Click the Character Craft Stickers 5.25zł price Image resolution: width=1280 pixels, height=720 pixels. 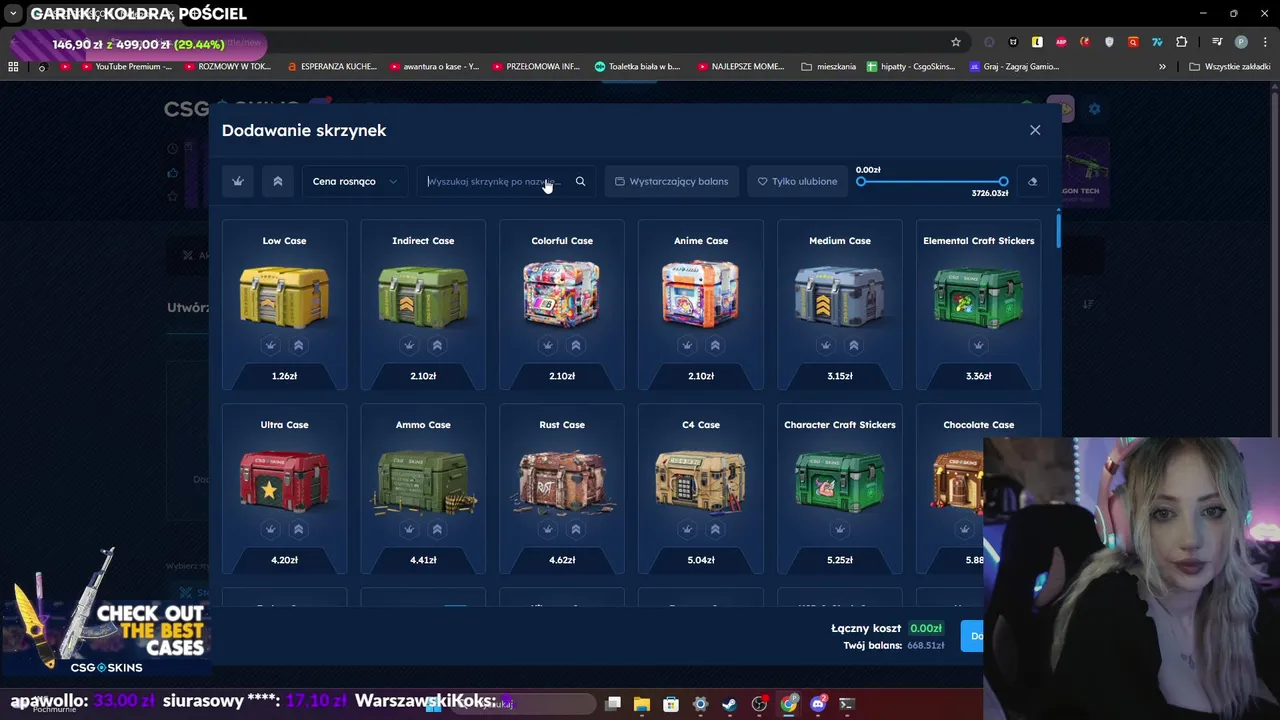(840, 560)
